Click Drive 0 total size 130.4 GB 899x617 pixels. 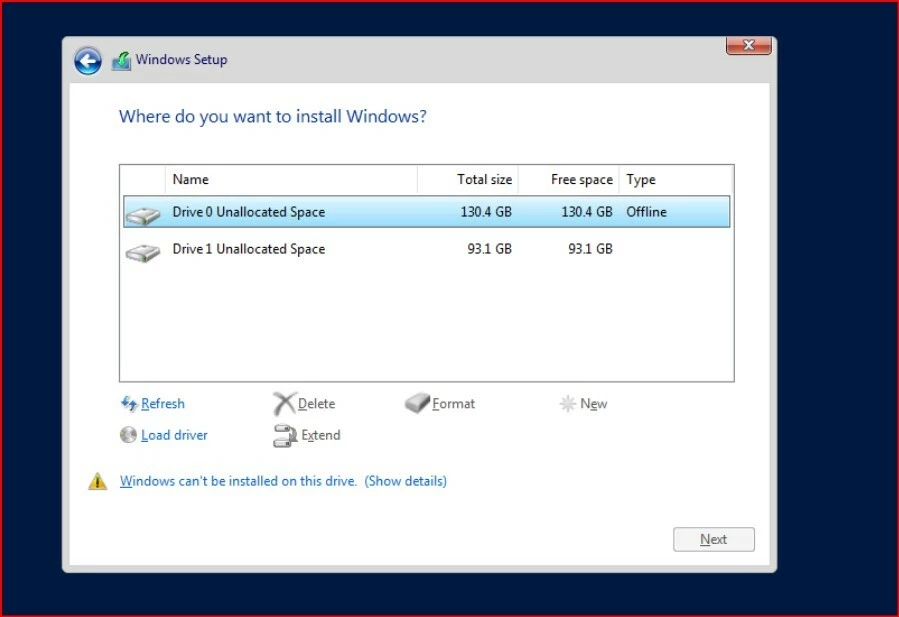pyautogui.click(x=486, y=212)
